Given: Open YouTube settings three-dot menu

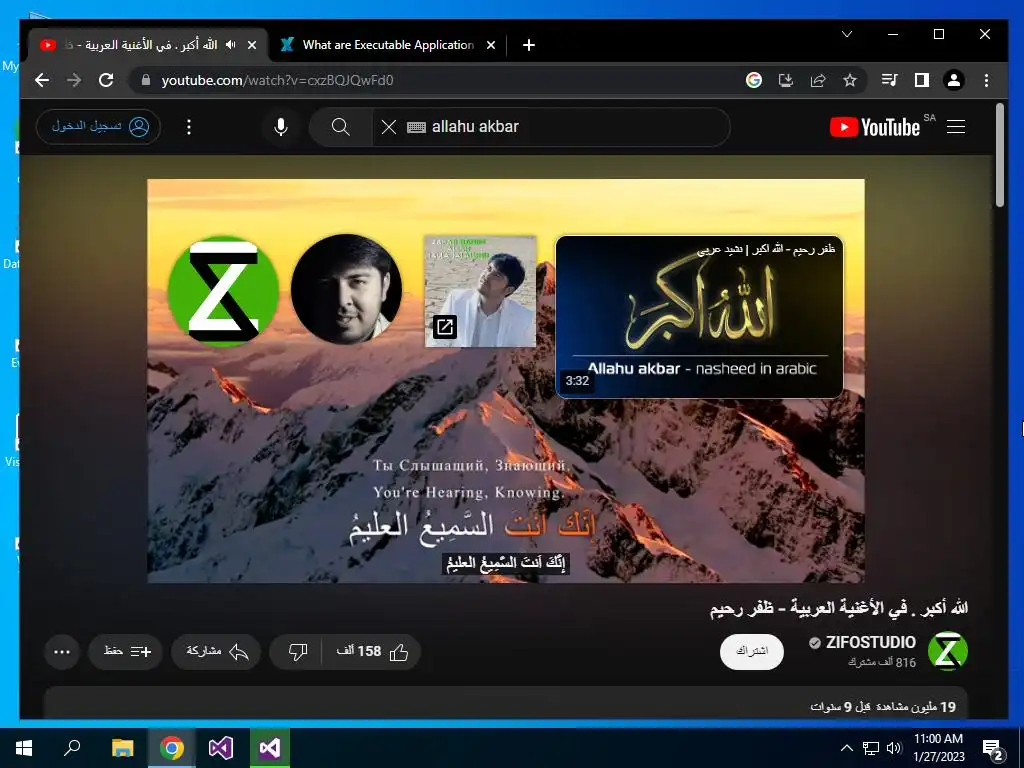Looking at the screenshot, I should (x=189, y=127).
